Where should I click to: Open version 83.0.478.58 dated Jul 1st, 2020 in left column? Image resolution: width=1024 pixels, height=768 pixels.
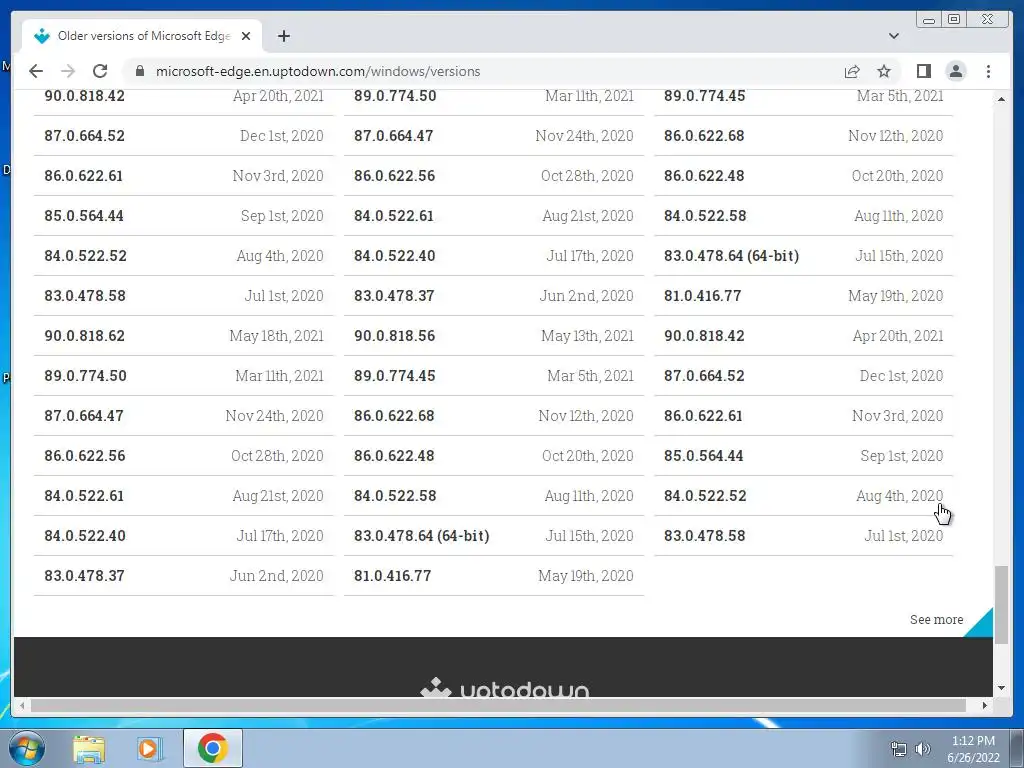[184, 295]
